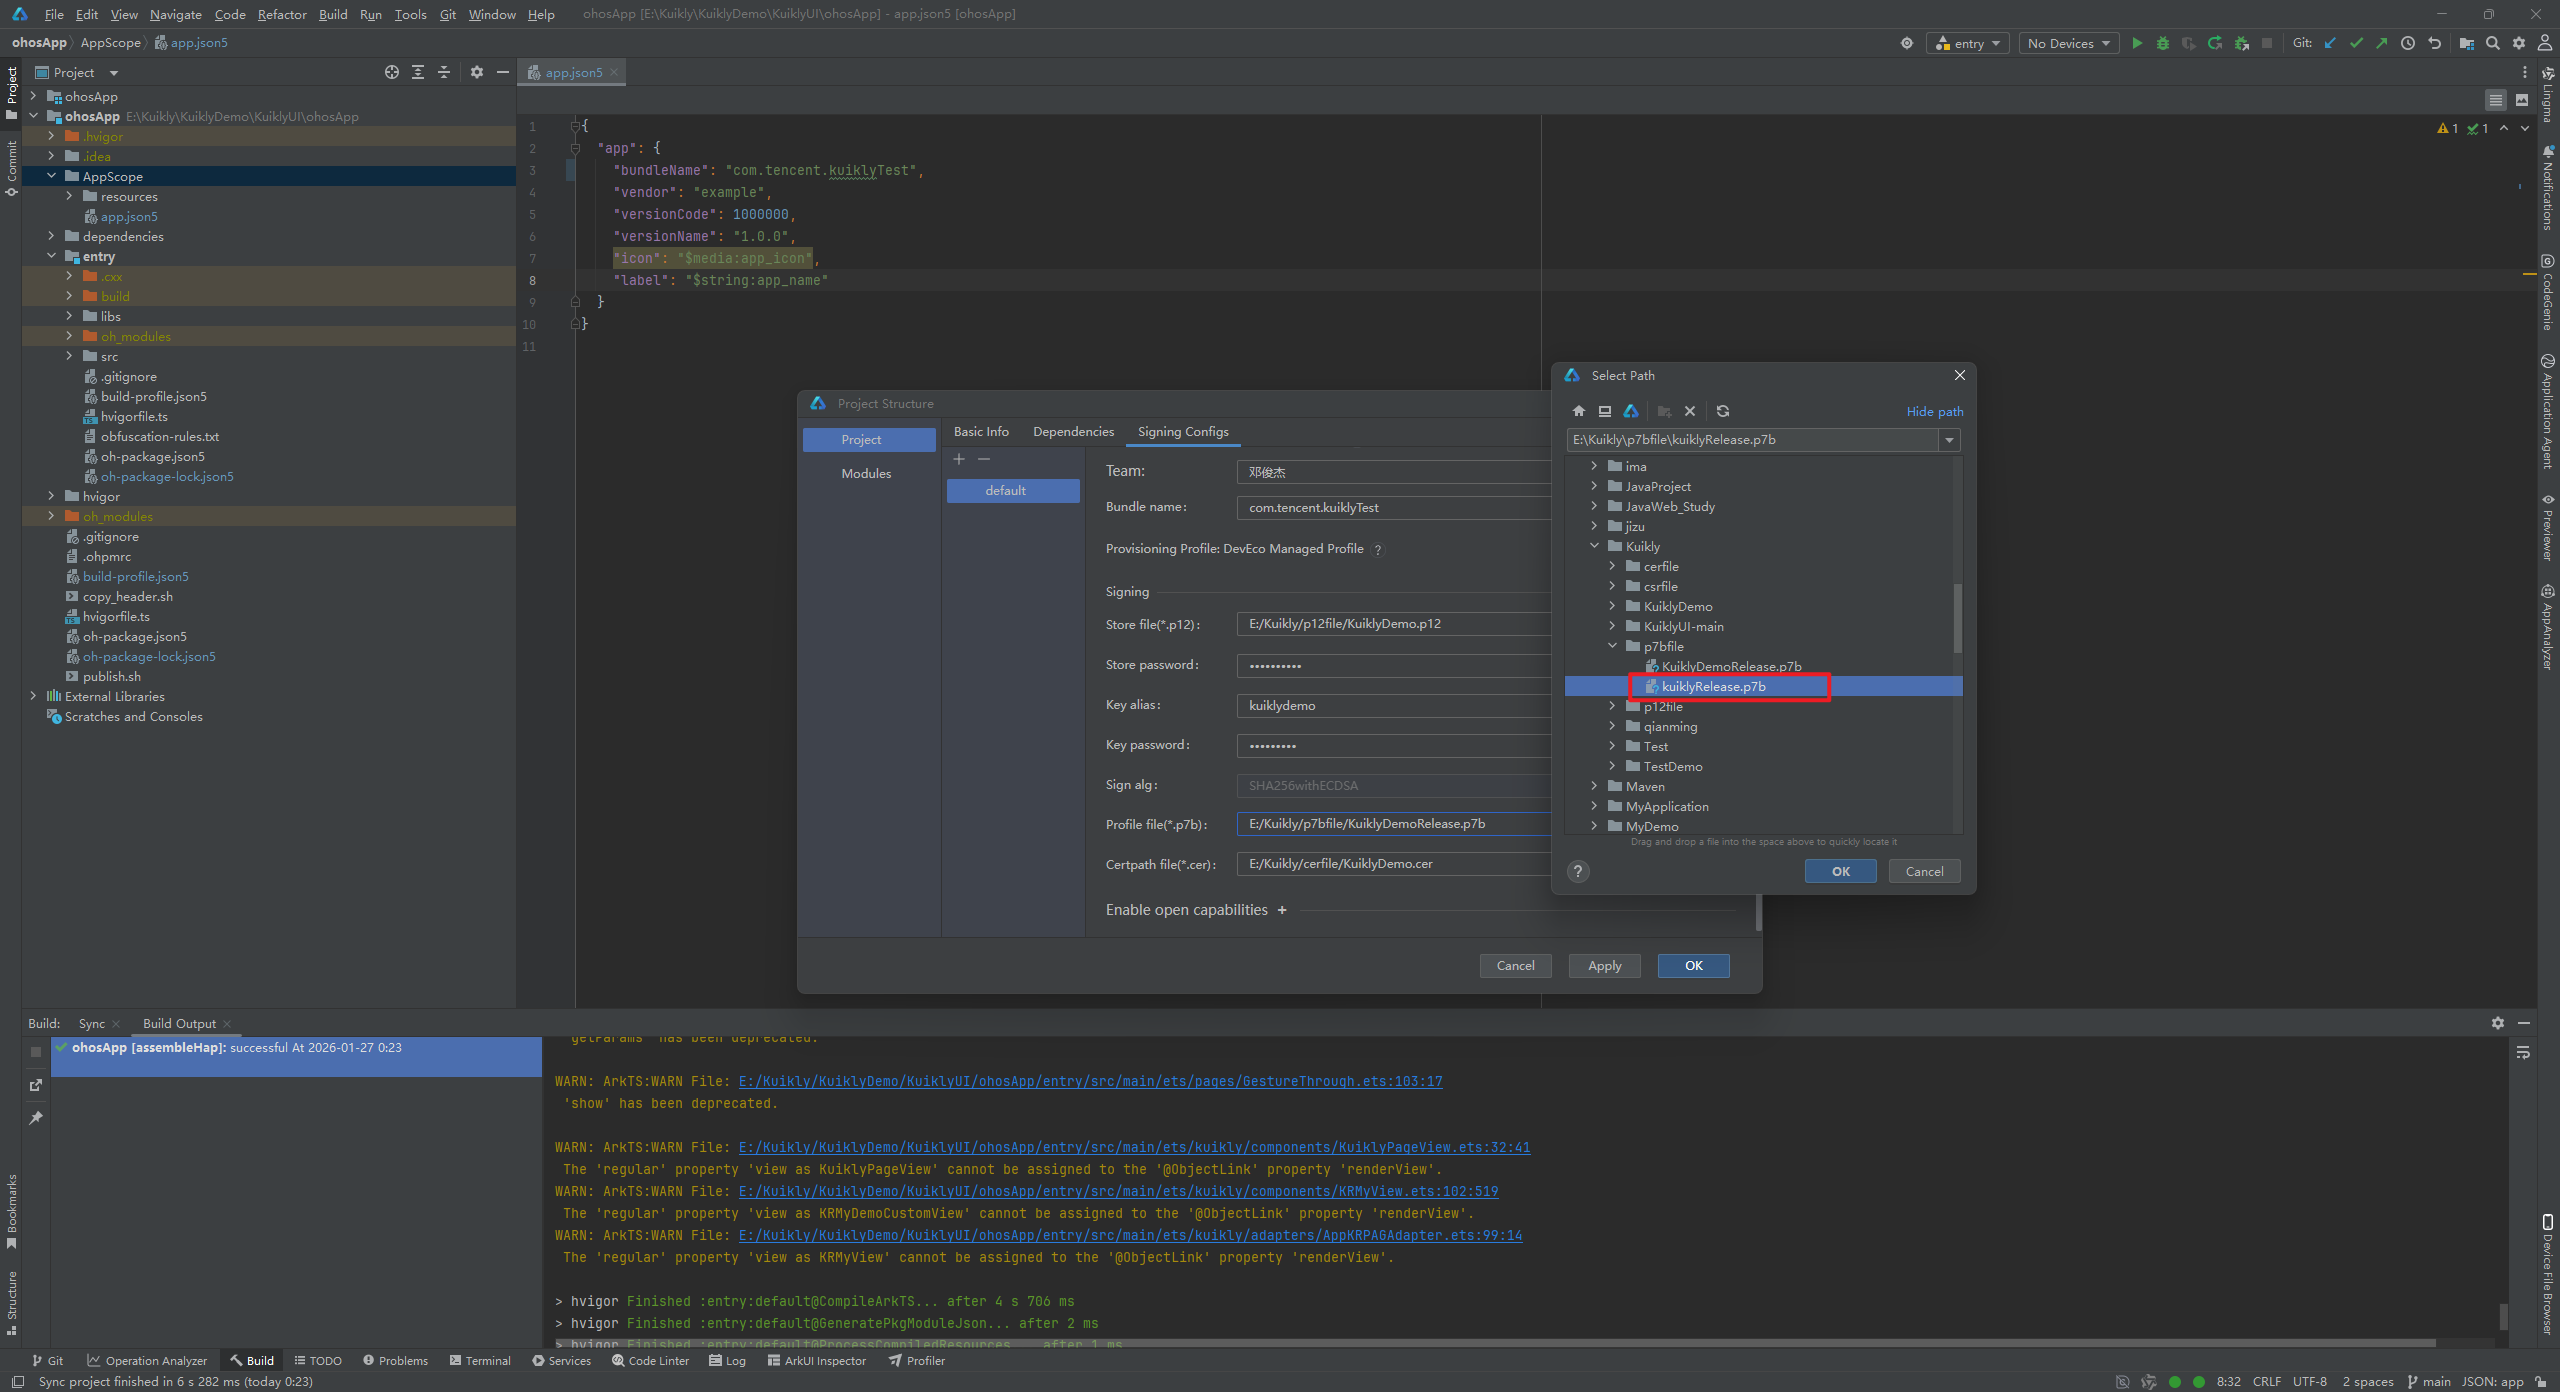Click the Key alias input field

pos(1392,705)
